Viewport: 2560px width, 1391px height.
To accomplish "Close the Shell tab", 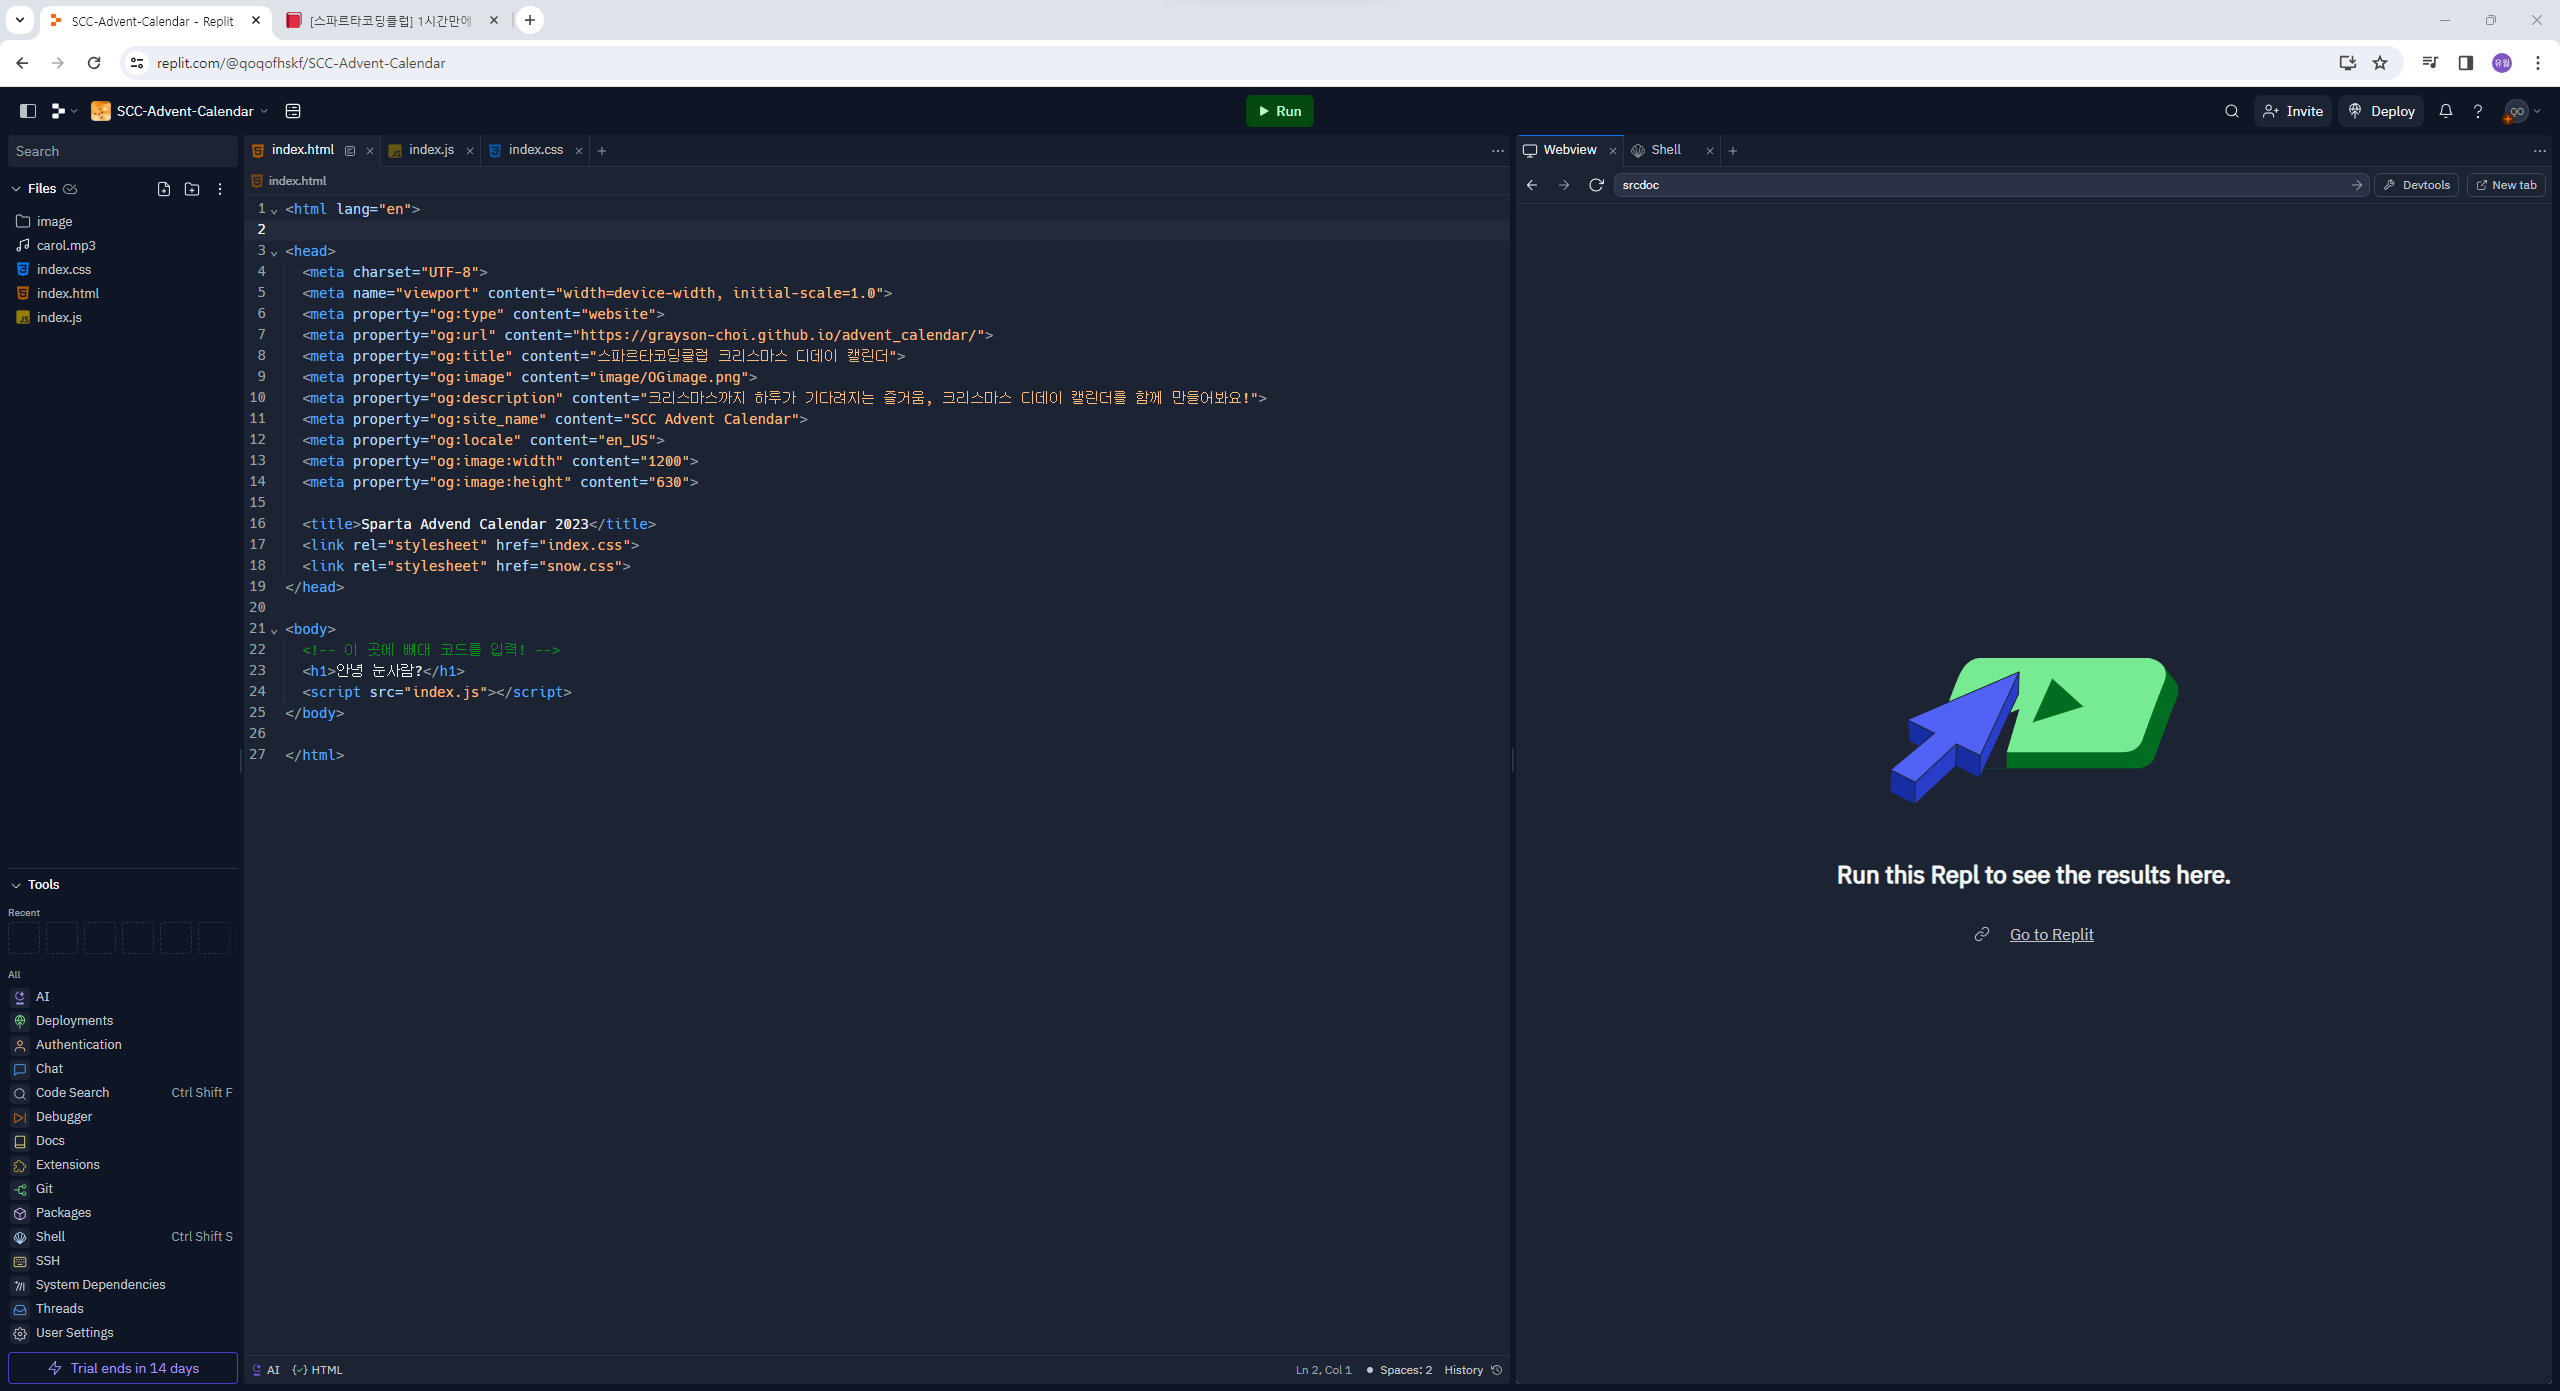I will 1710,151.
